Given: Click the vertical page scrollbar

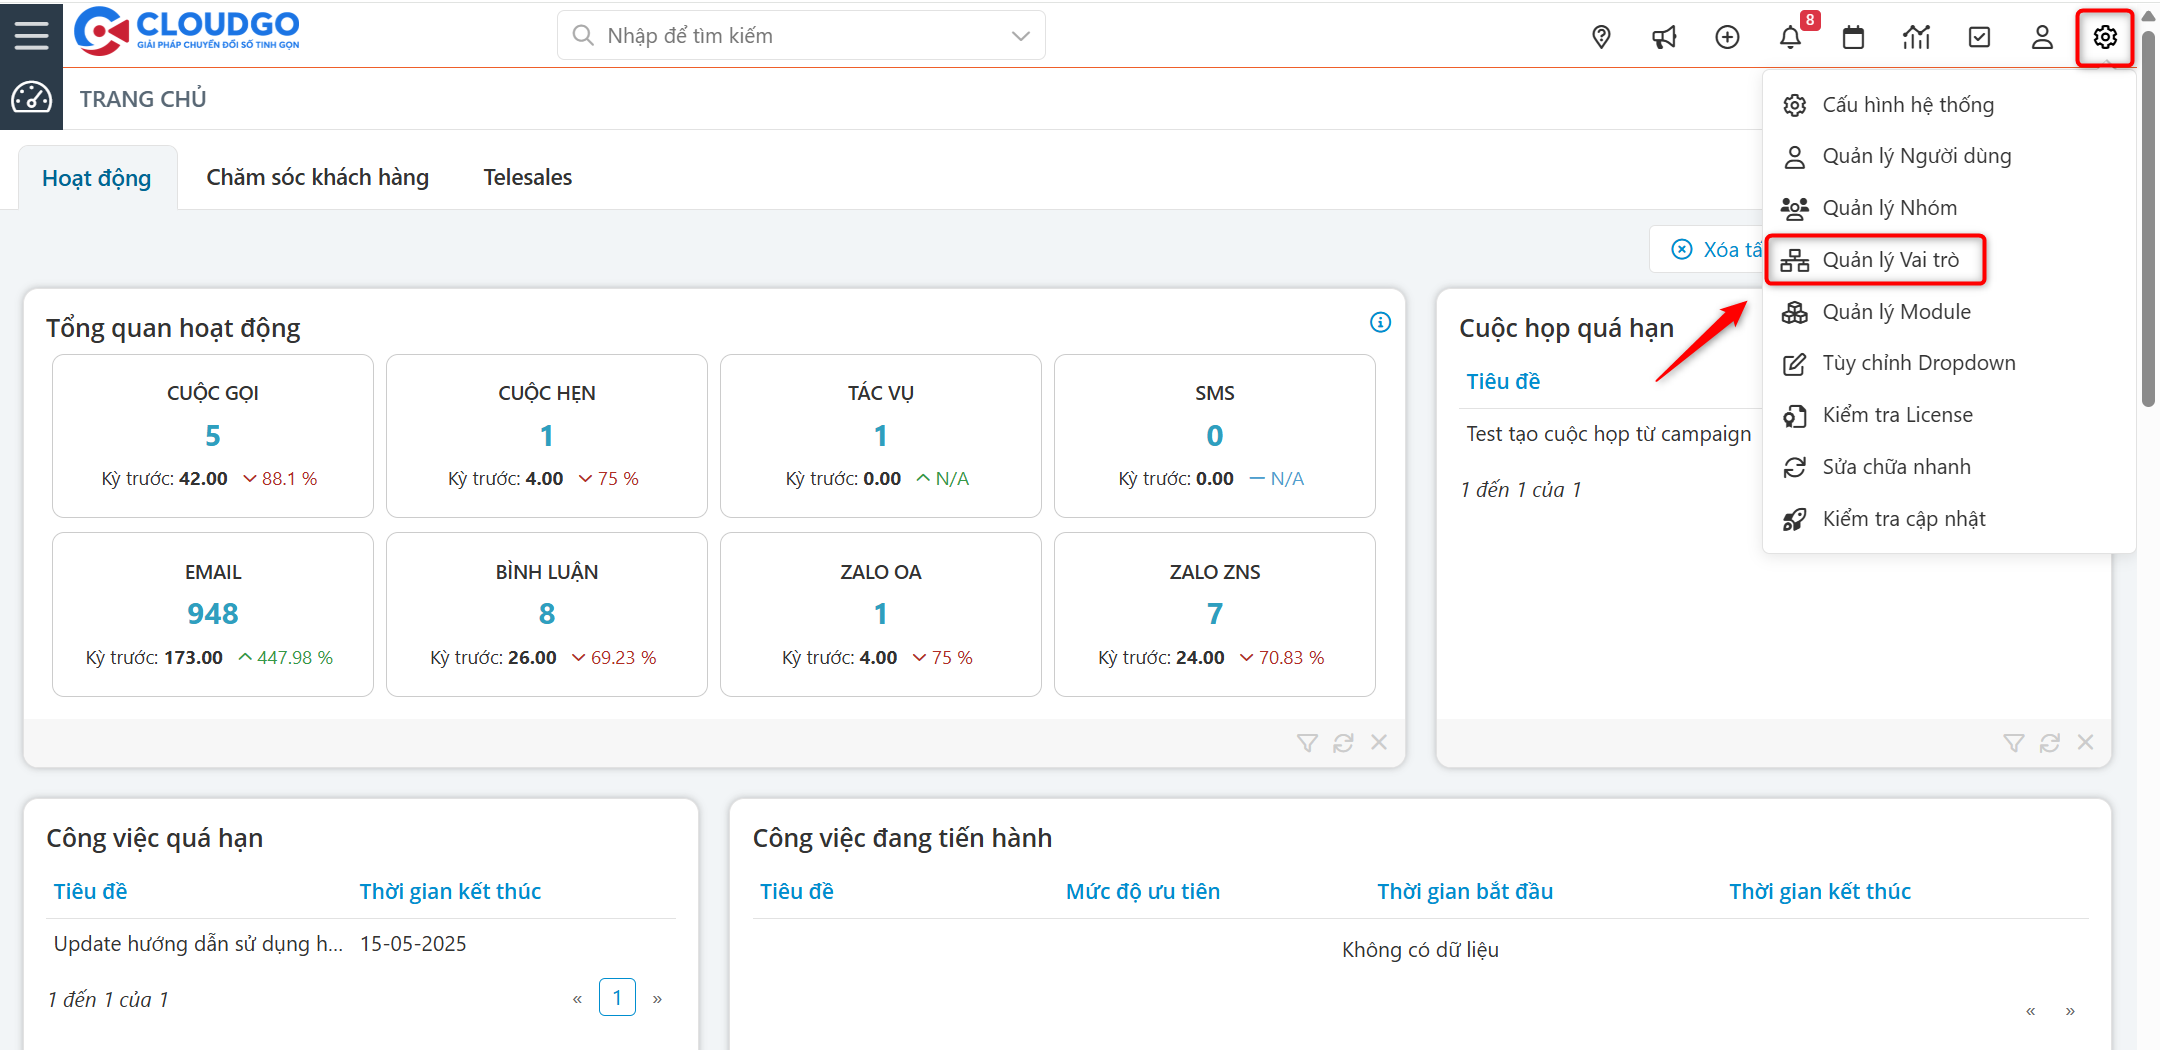Looking at the screenshot, I should 2148,220.
